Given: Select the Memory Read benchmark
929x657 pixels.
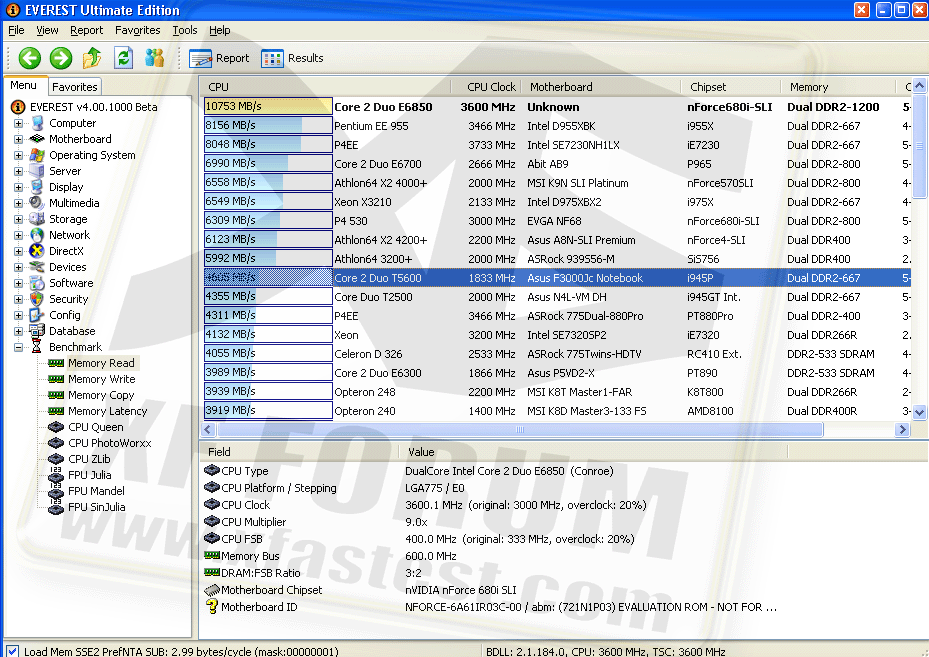Looking at the screenshot, I should pos(101,363).
